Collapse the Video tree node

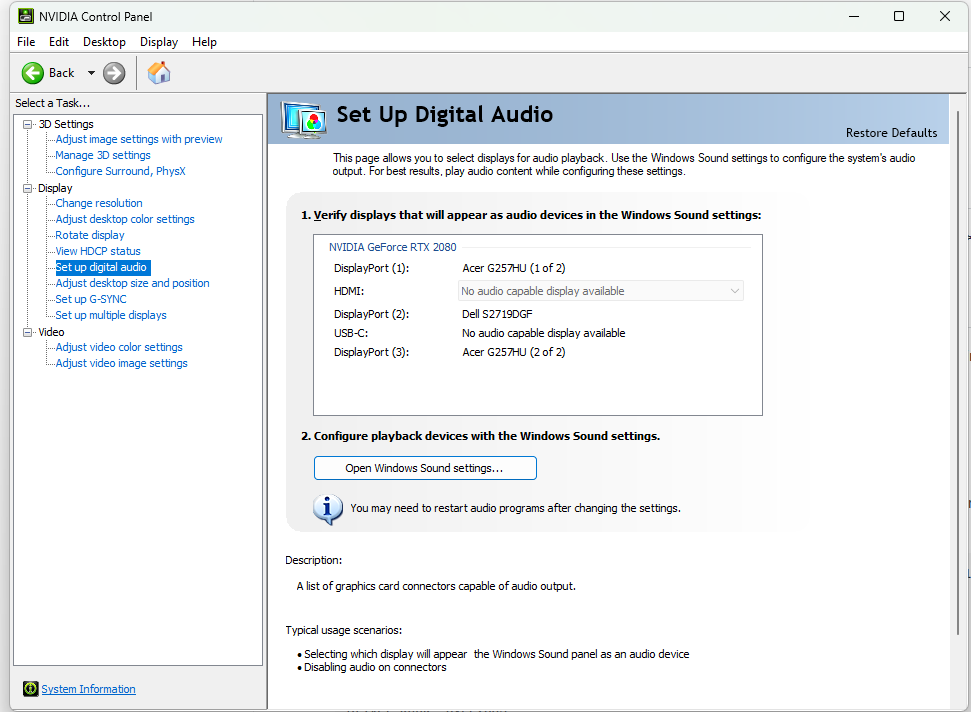click(x=27, y=332)
